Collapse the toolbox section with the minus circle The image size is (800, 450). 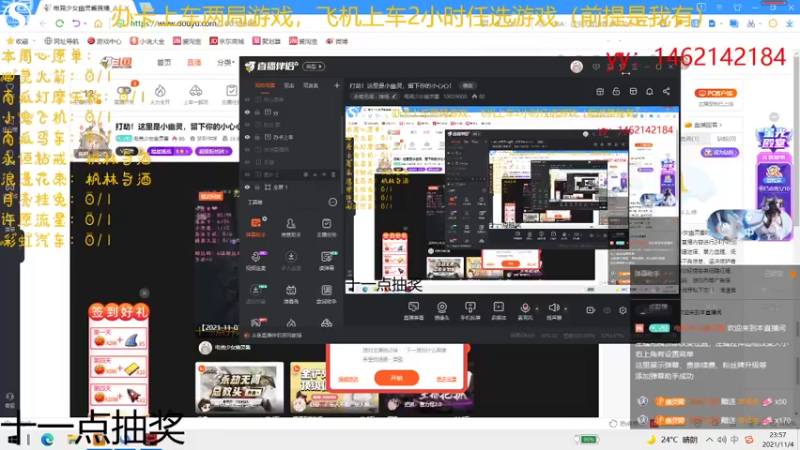point(333,202)
